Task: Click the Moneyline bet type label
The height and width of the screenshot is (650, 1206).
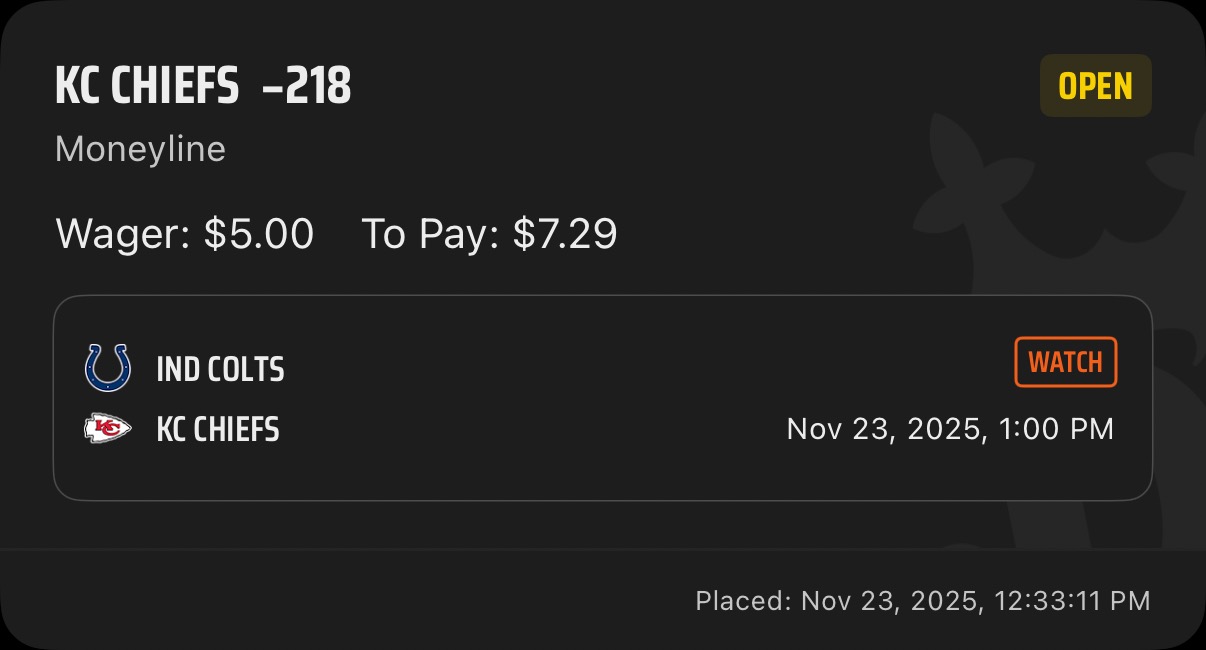Action: pos(140,149)
